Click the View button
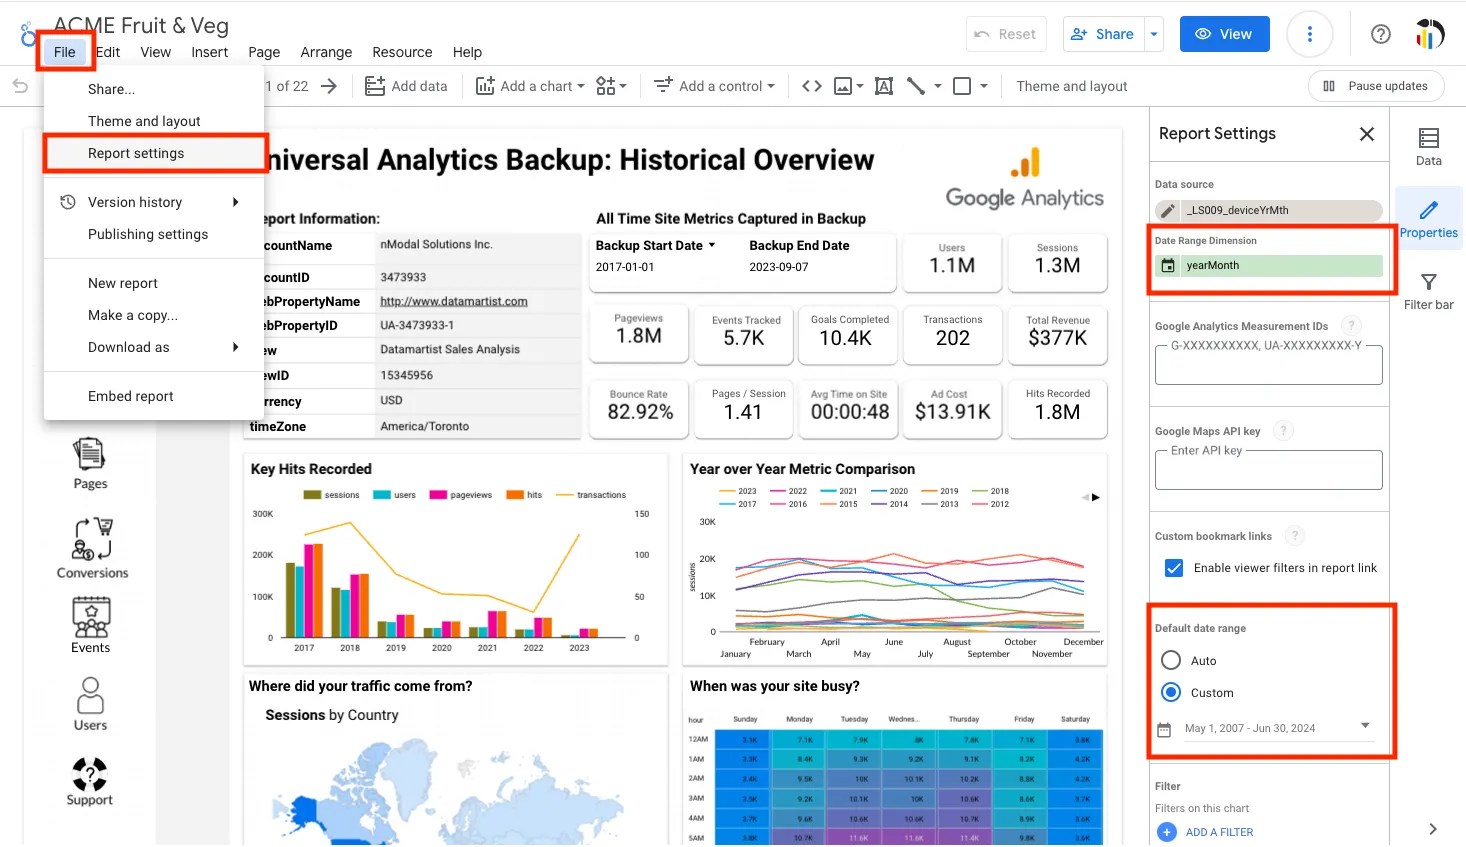The width and height of the screenshot is (1466, 847). (x=1224, y=33)
